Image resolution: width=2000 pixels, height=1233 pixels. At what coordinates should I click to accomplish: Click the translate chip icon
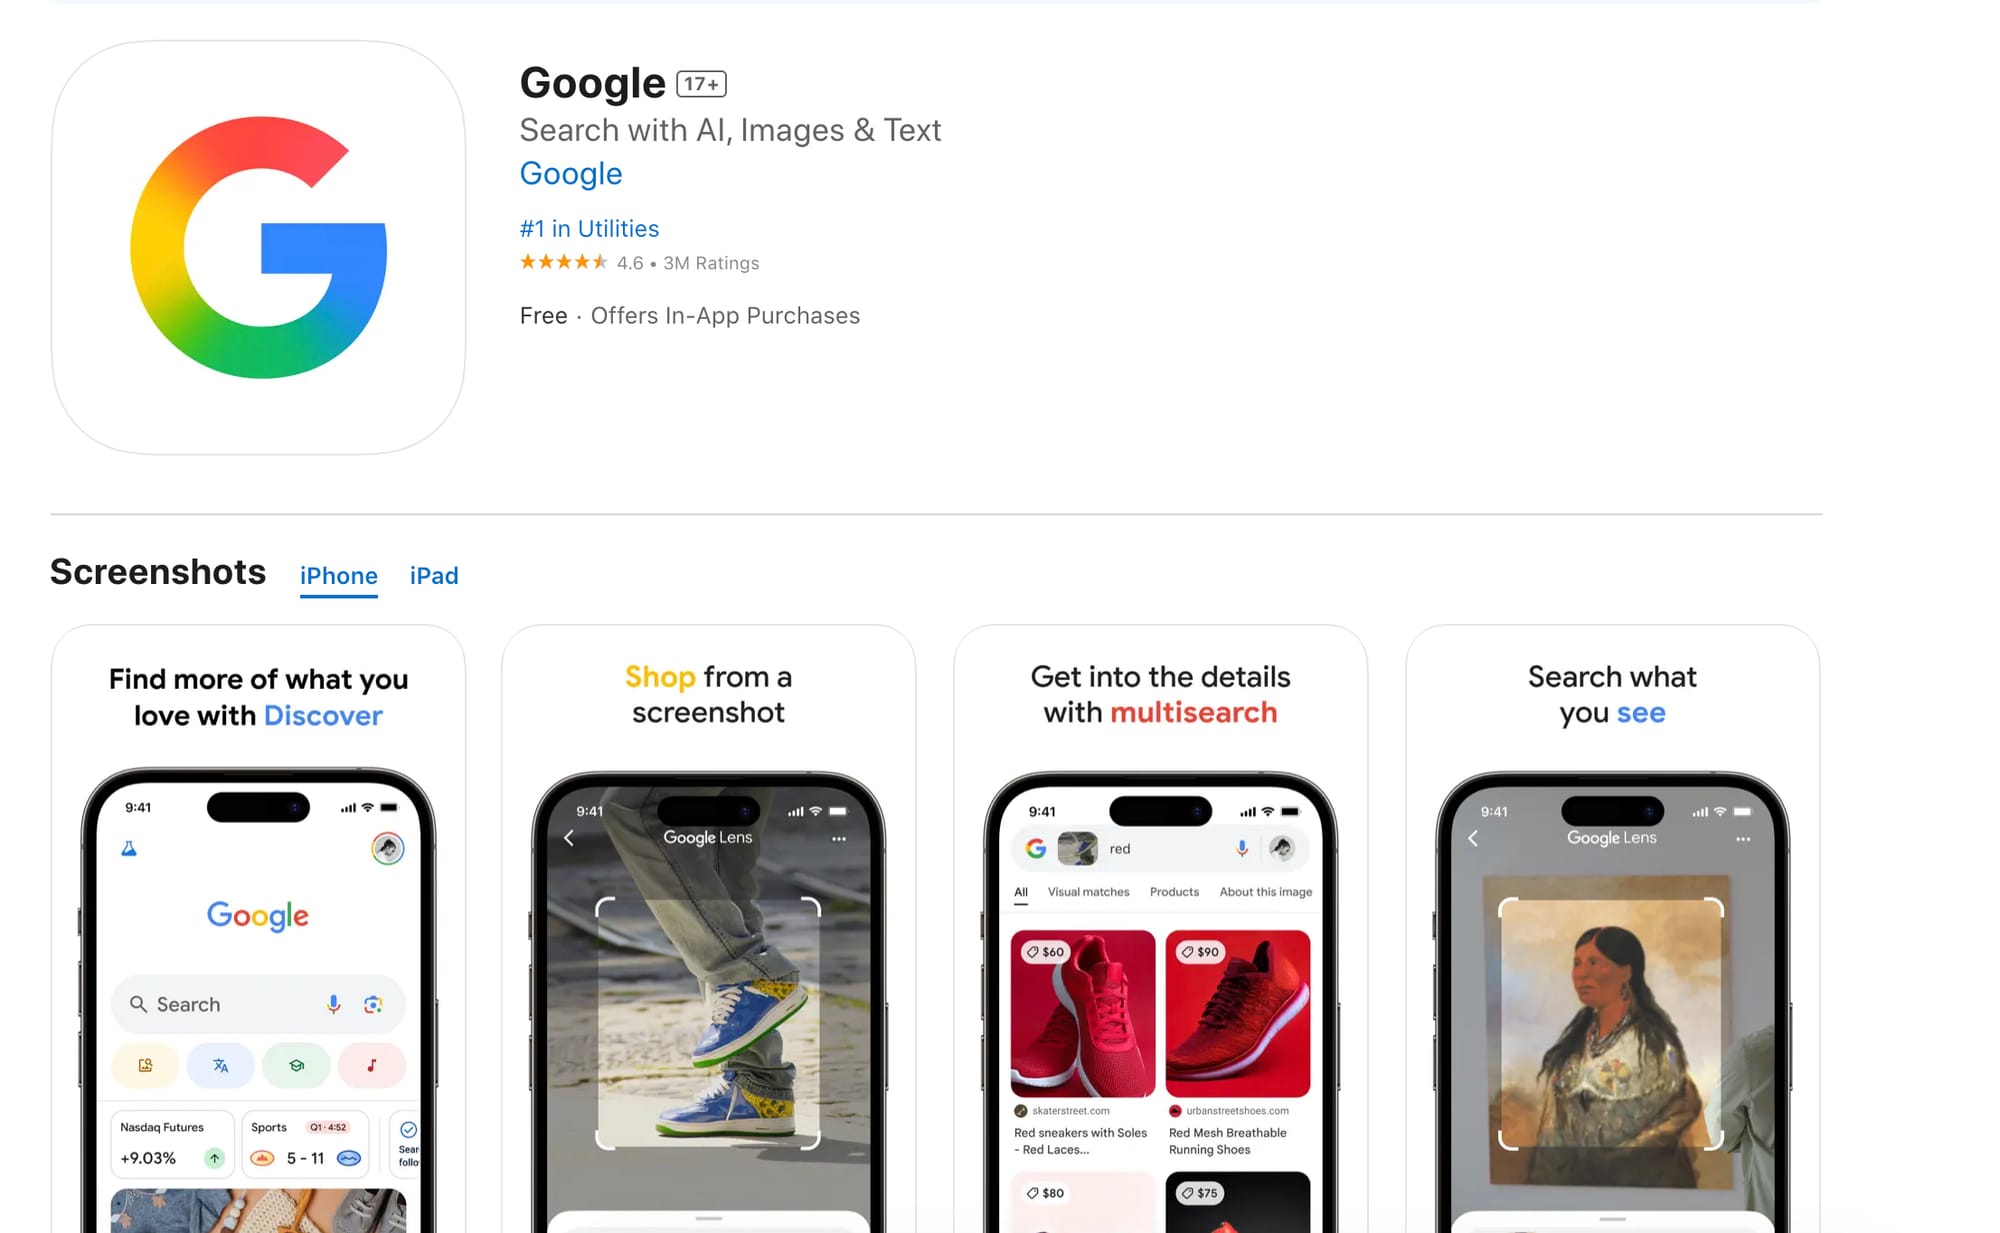[x=220, y=1066]
